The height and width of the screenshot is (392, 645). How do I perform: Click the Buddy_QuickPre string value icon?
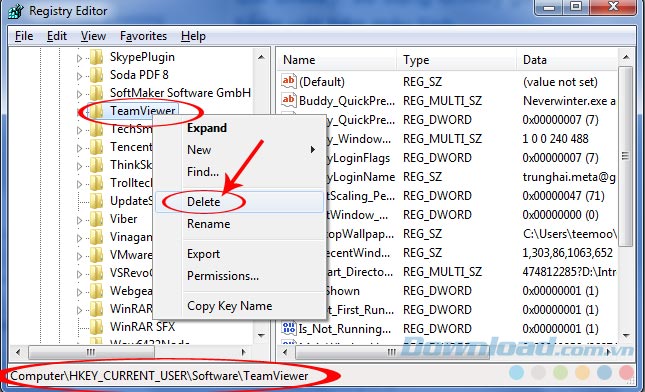click(x=288, y=100)
